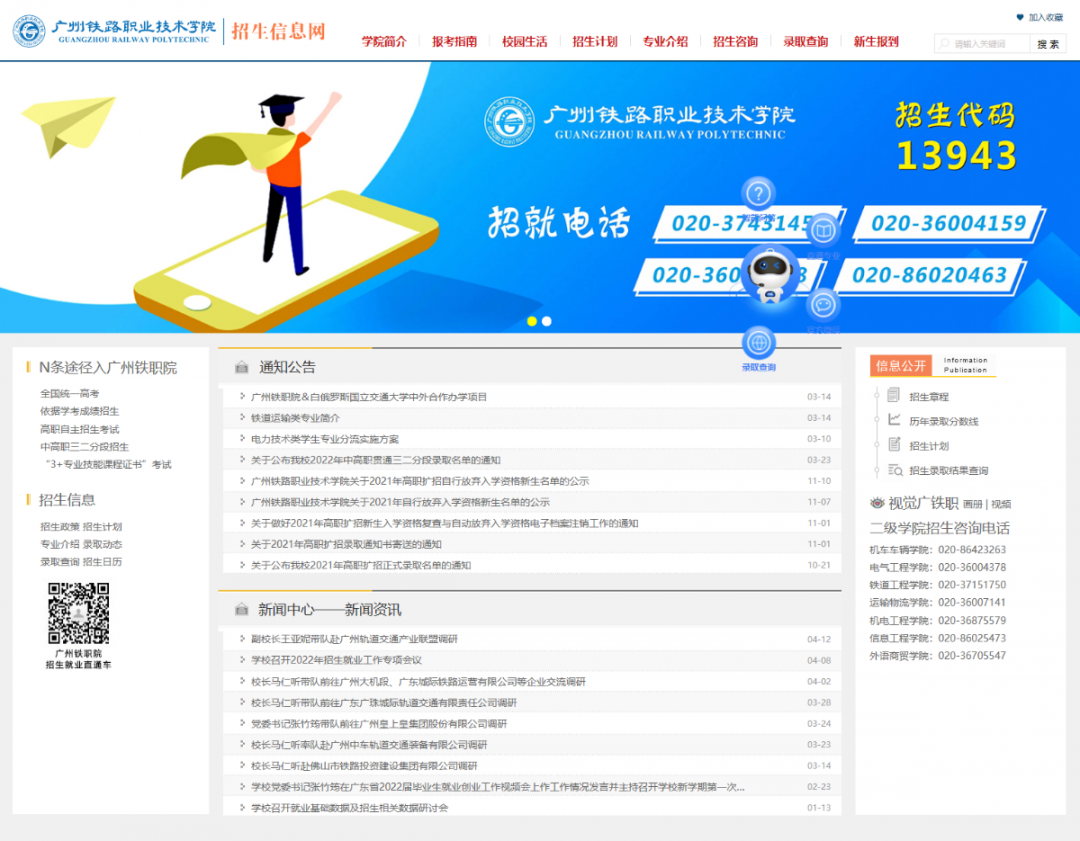Click the 招生计划 edit-note icon
Screen dimensions: 1080x841
[x=895, y=444]
